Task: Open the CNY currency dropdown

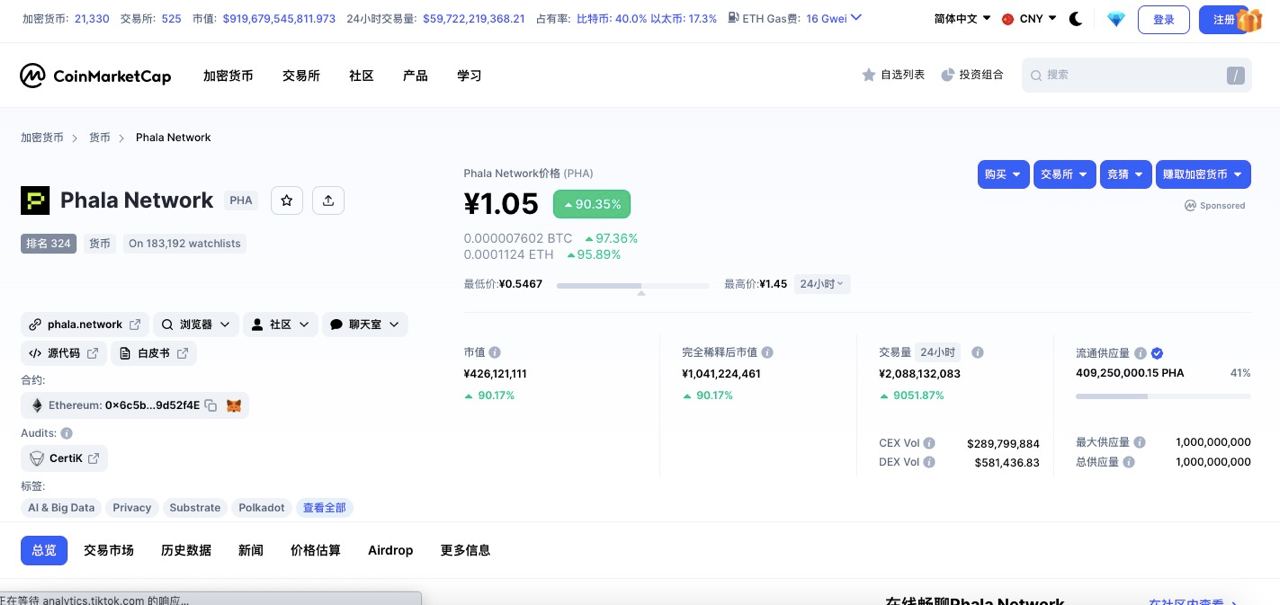Action: [1029, 19]
